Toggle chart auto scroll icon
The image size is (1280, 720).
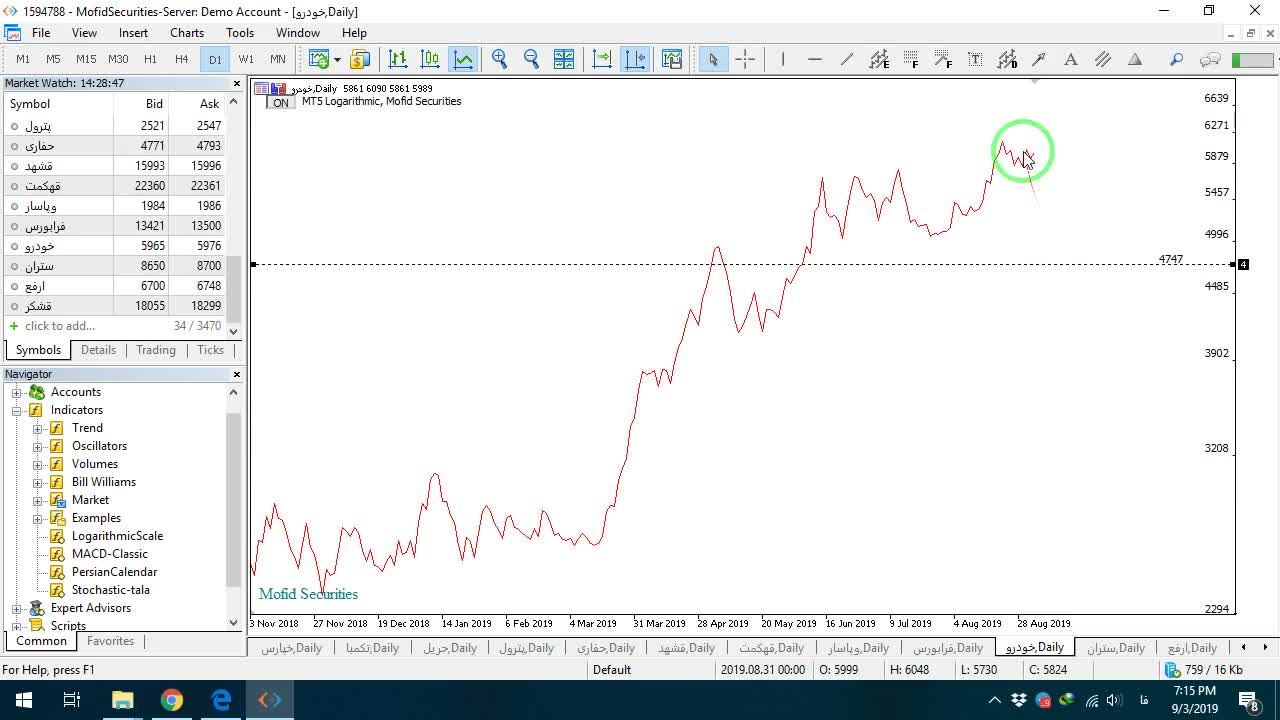(x=602, y=59)
